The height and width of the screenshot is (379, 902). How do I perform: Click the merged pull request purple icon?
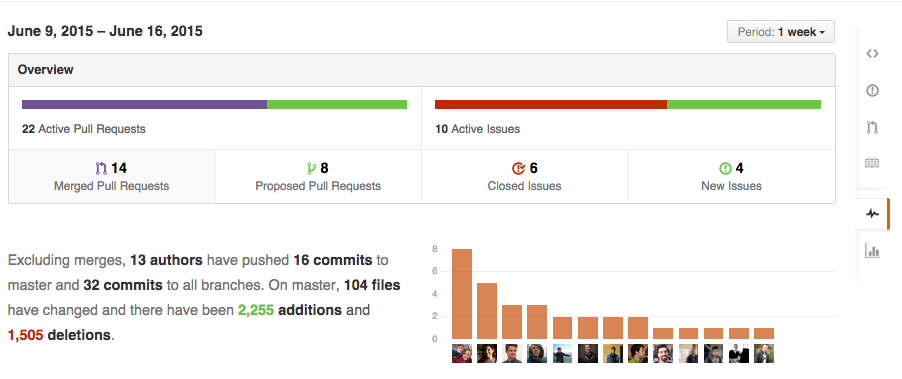tap(101, 169)
